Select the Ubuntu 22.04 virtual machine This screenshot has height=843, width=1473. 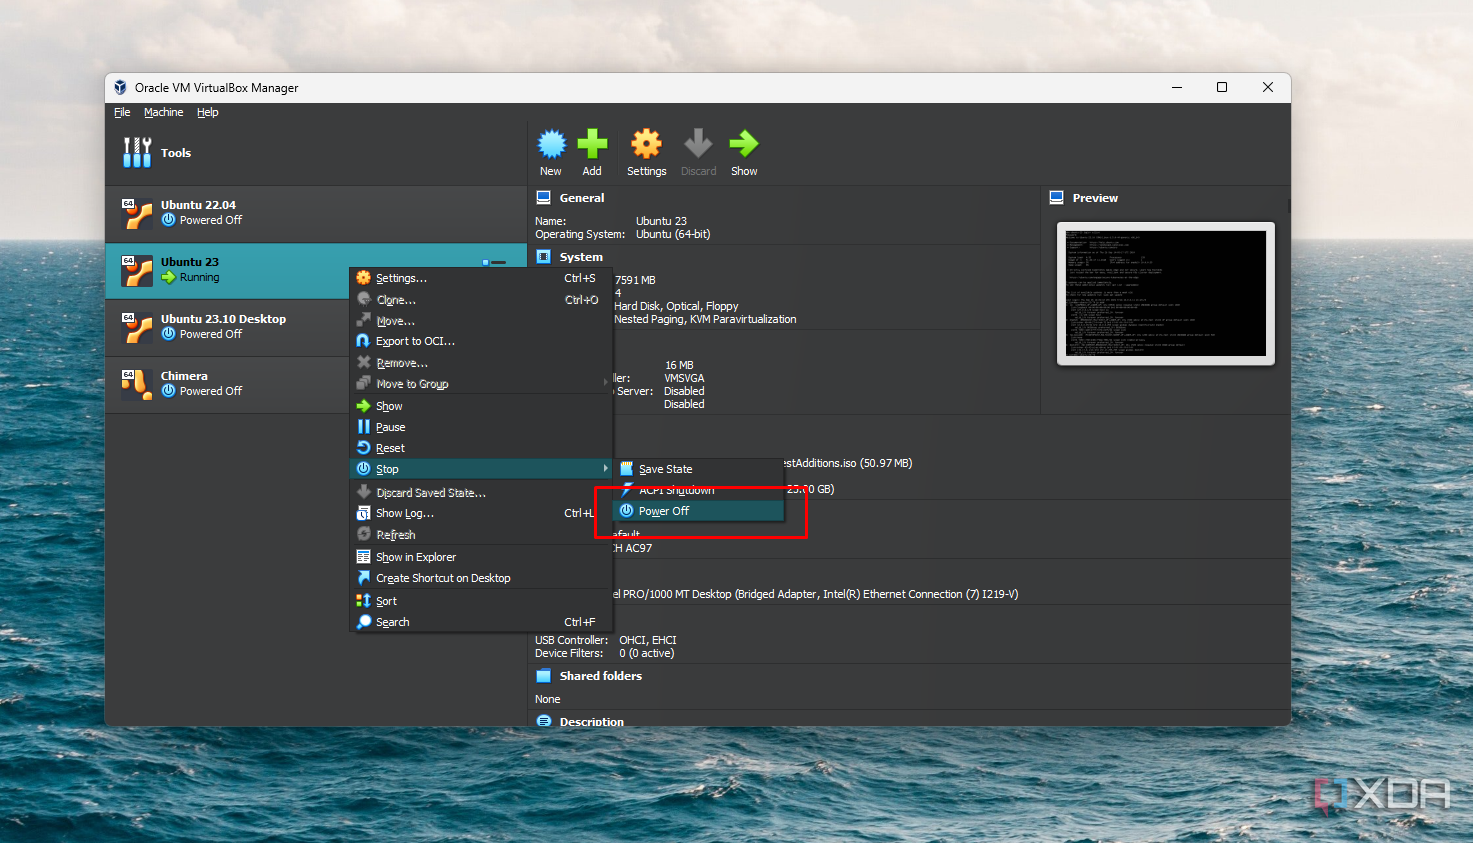pyautogui.click(x=316, y=213)
